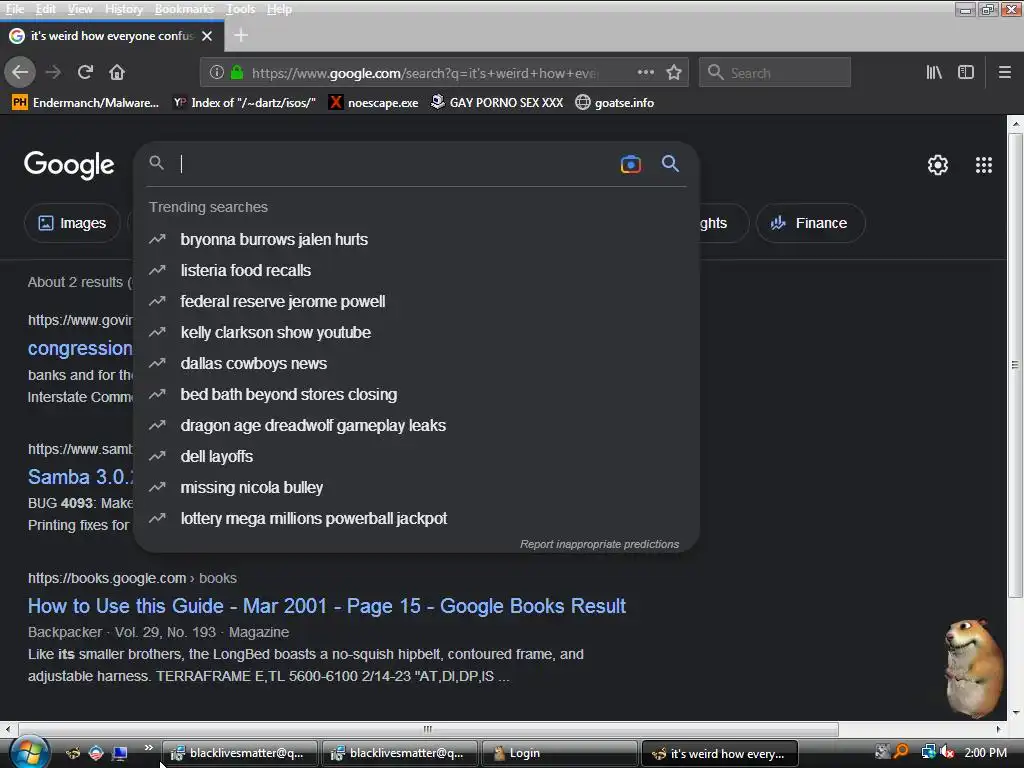The height and width of the screenshot is (768, 1024).
Task: Open the File menu
Action: click(14, 8)
